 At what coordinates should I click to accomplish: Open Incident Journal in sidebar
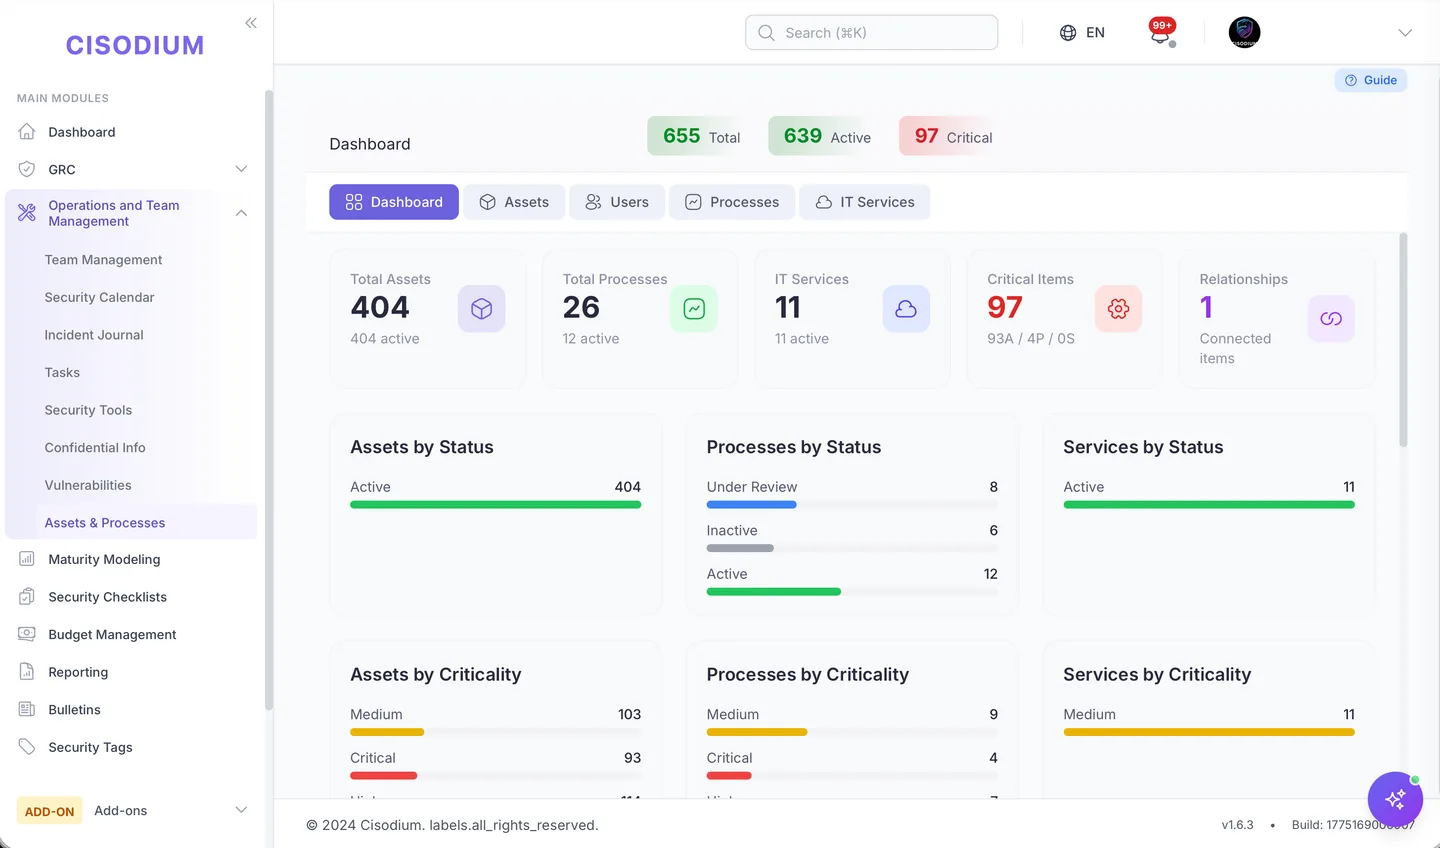94,335
